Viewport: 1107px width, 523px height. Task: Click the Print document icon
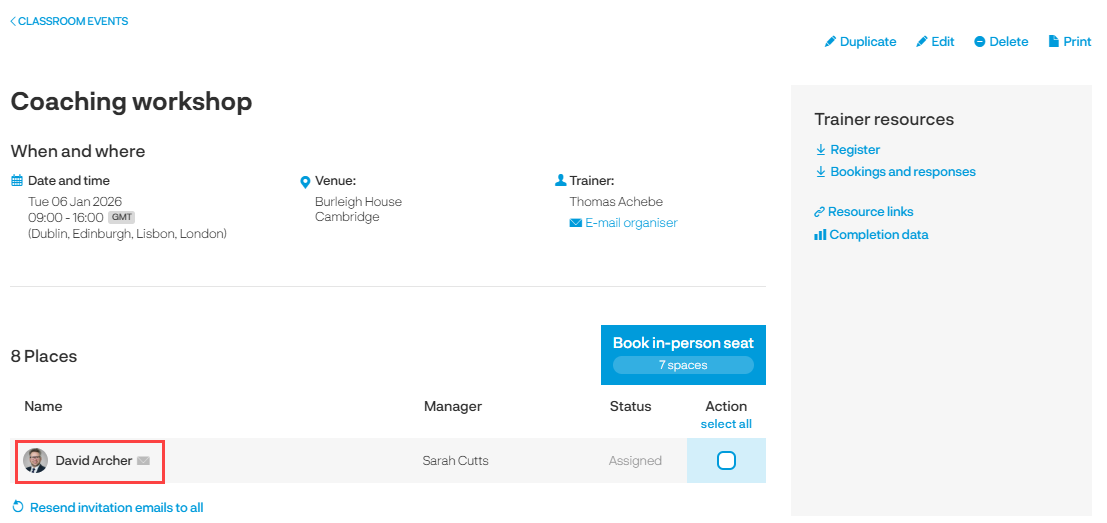[1053, 42]
